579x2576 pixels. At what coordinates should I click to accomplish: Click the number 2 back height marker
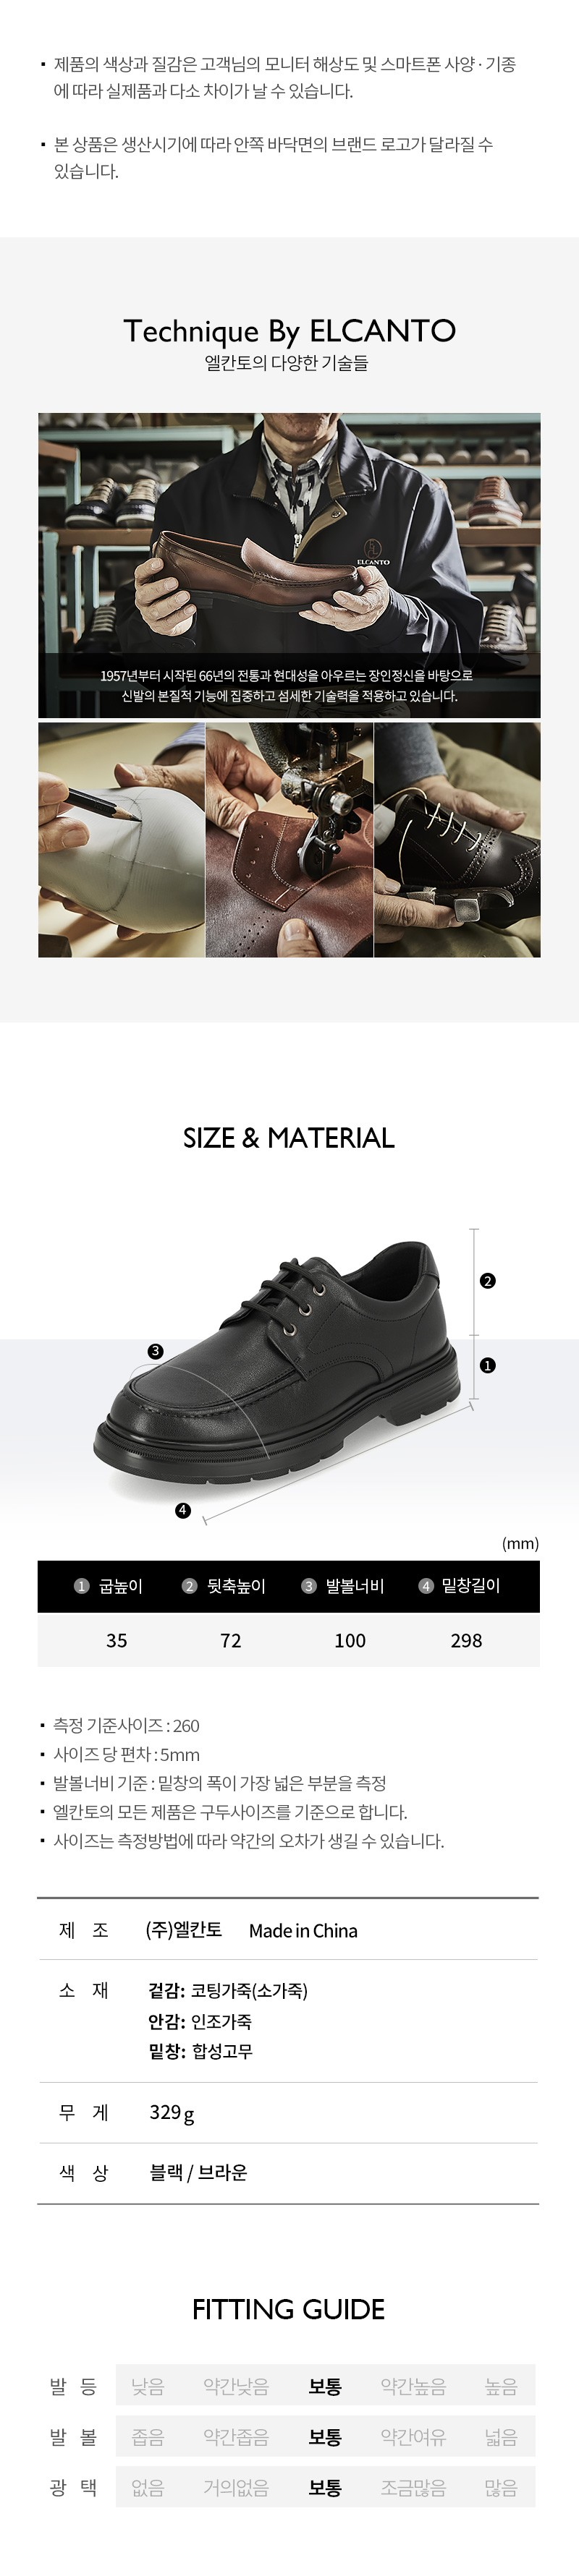click(488, 1281)
